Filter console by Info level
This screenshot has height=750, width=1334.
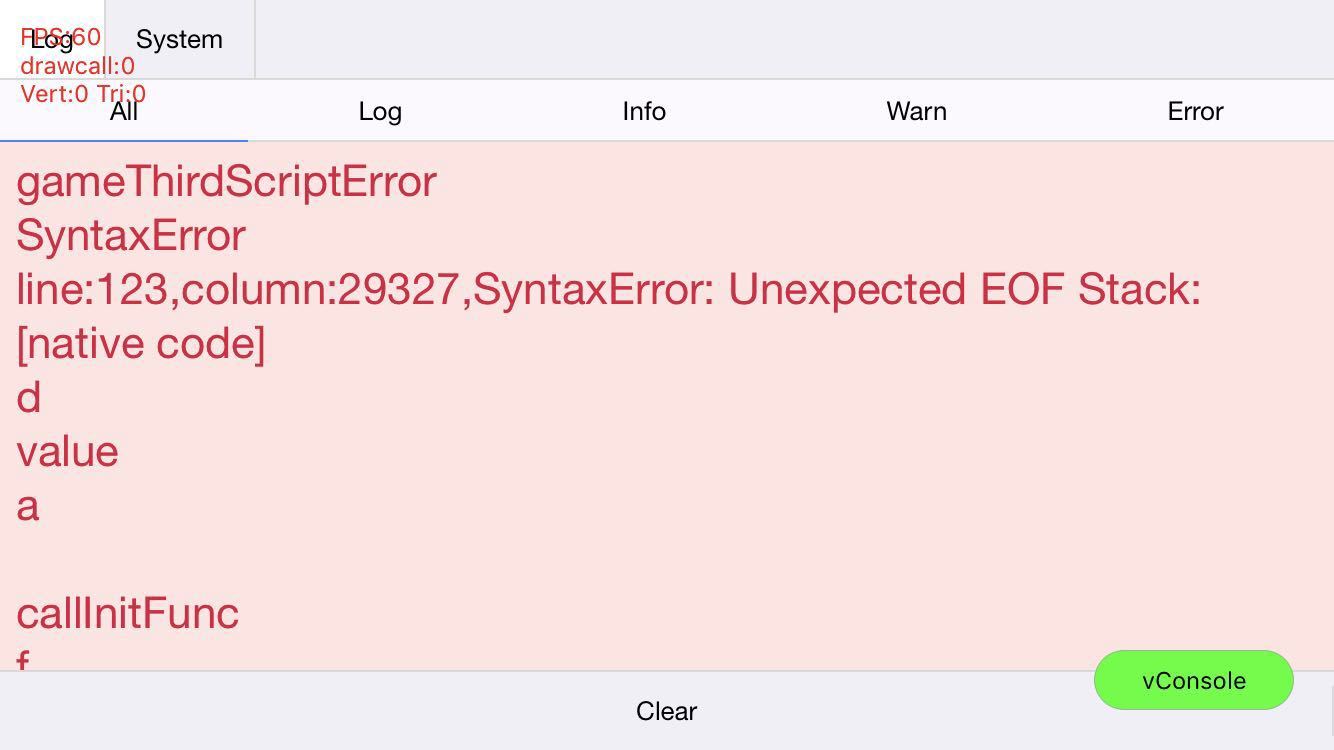[644, 111]
